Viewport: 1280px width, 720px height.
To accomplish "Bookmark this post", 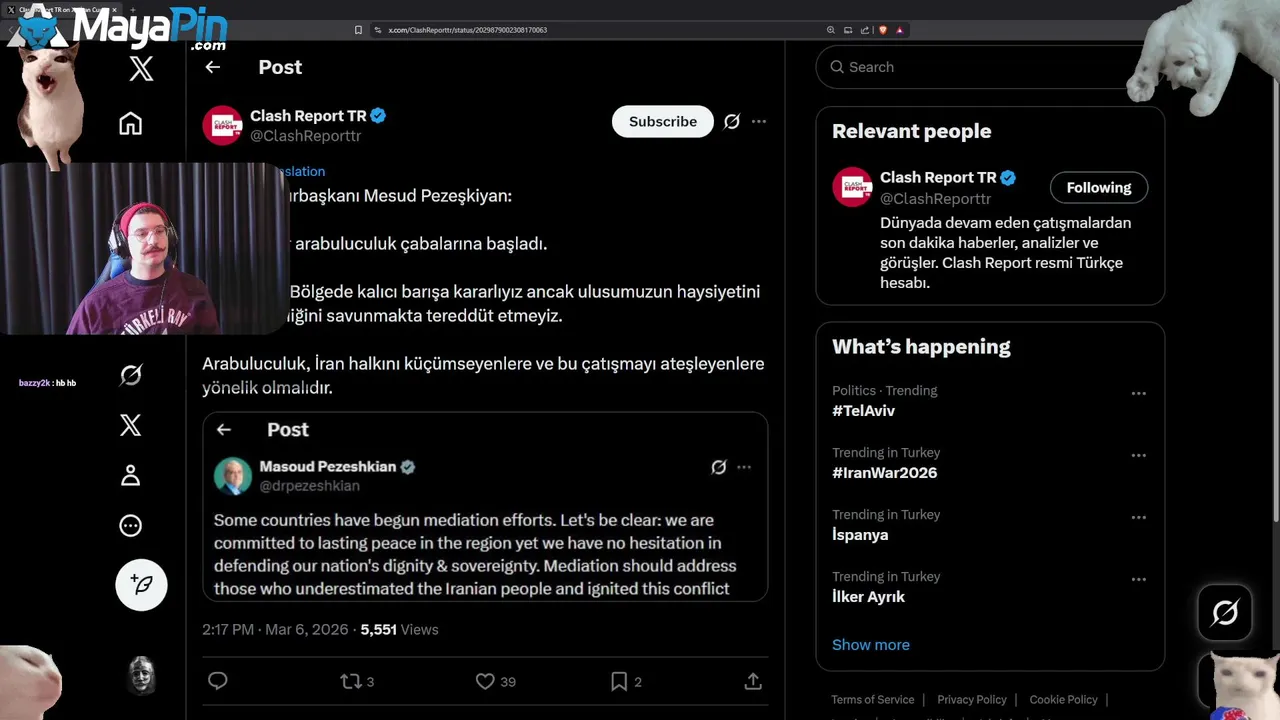I will pos(619,681).
